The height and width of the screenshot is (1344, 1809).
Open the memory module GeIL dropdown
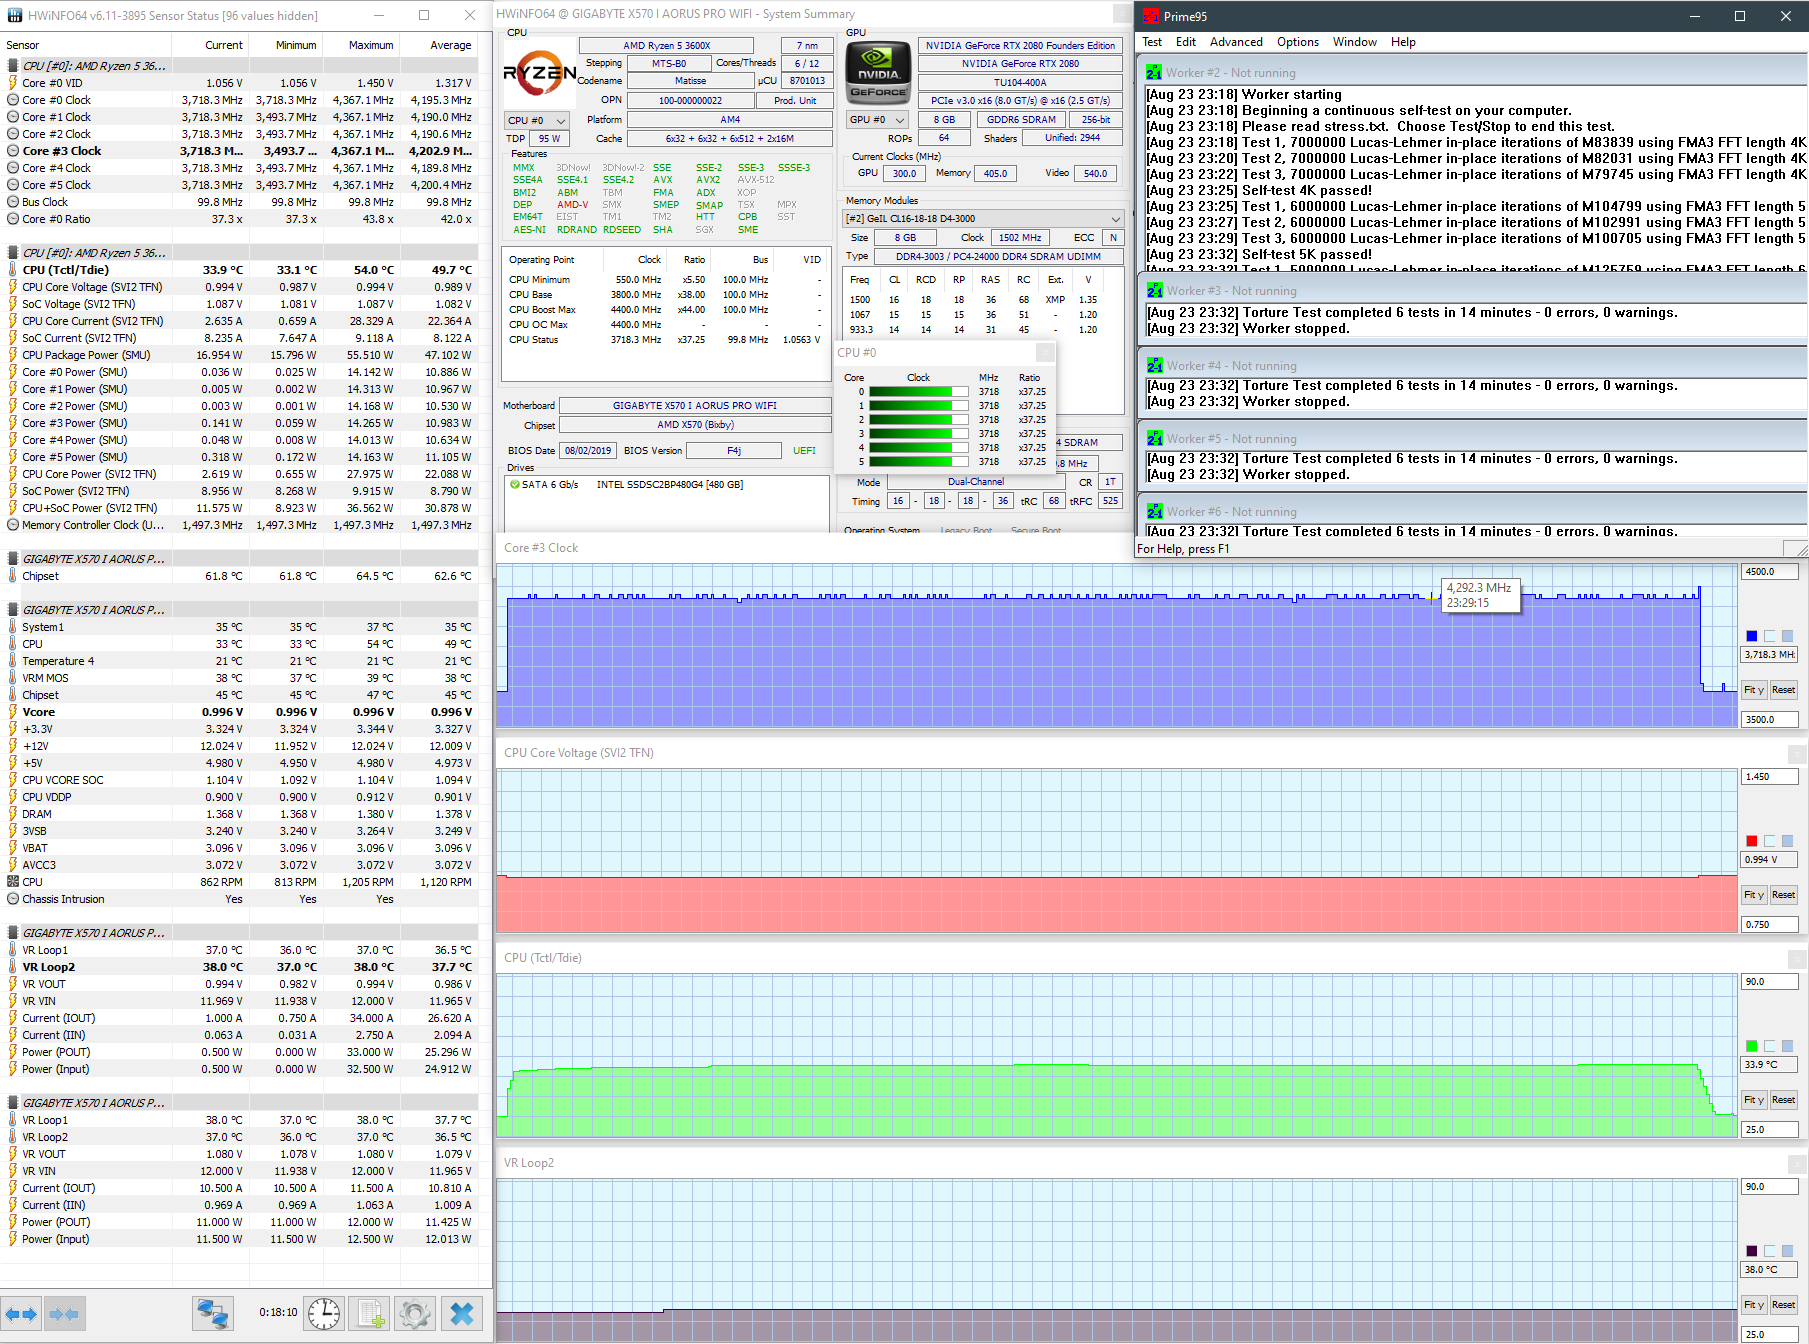(984, 219)
